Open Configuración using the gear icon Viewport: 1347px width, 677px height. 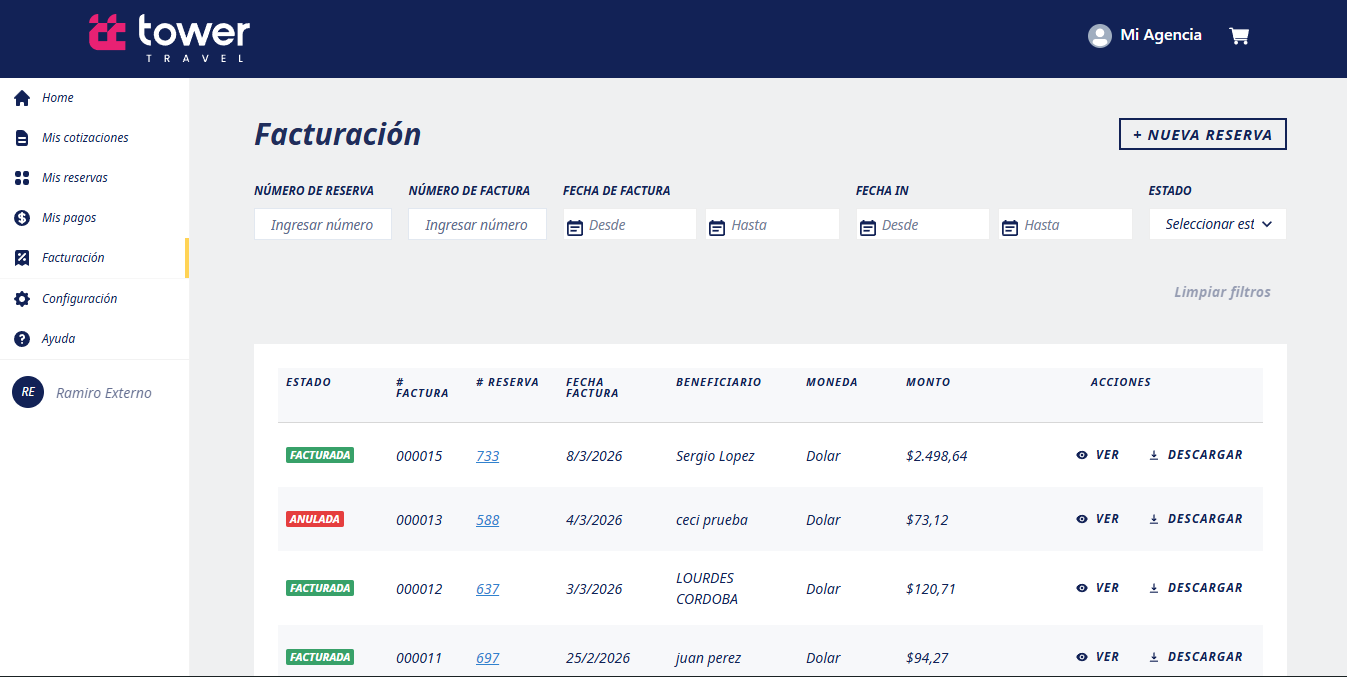(x=20, y=298)
